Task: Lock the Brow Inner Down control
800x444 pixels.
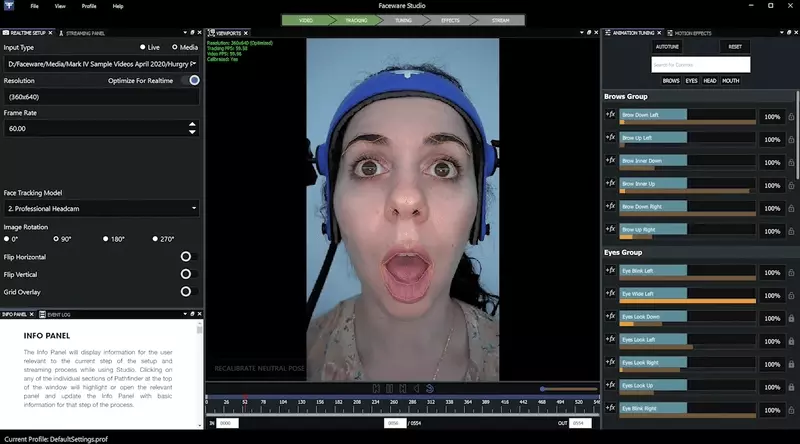Action: tap(791, 163)
